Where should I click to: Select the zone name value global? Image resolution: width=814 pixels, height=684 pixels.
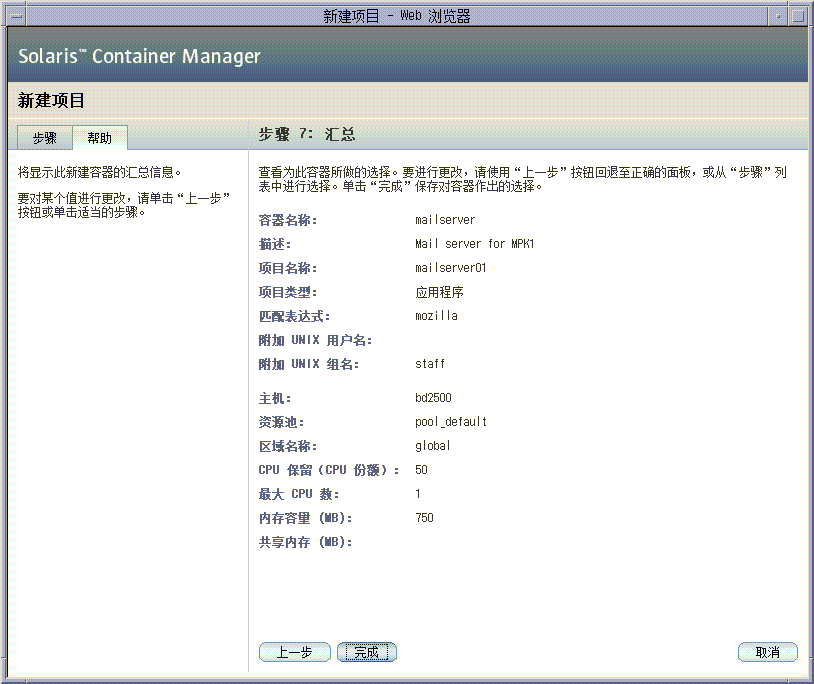click(x=432, y=446)
